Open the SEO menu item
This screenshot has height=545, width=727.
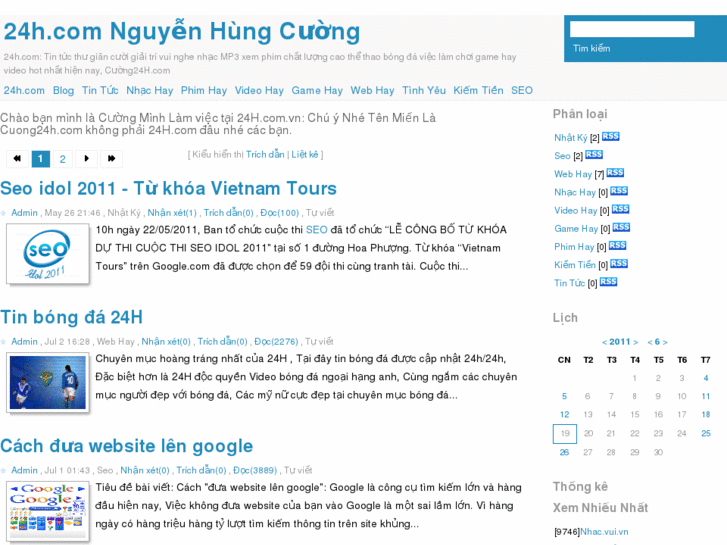point(522,90)
